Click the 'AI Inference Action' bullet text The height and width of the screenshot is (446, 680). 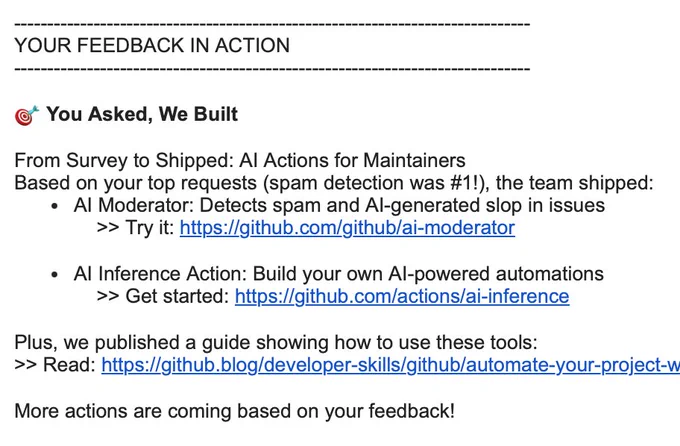point(339,274)
